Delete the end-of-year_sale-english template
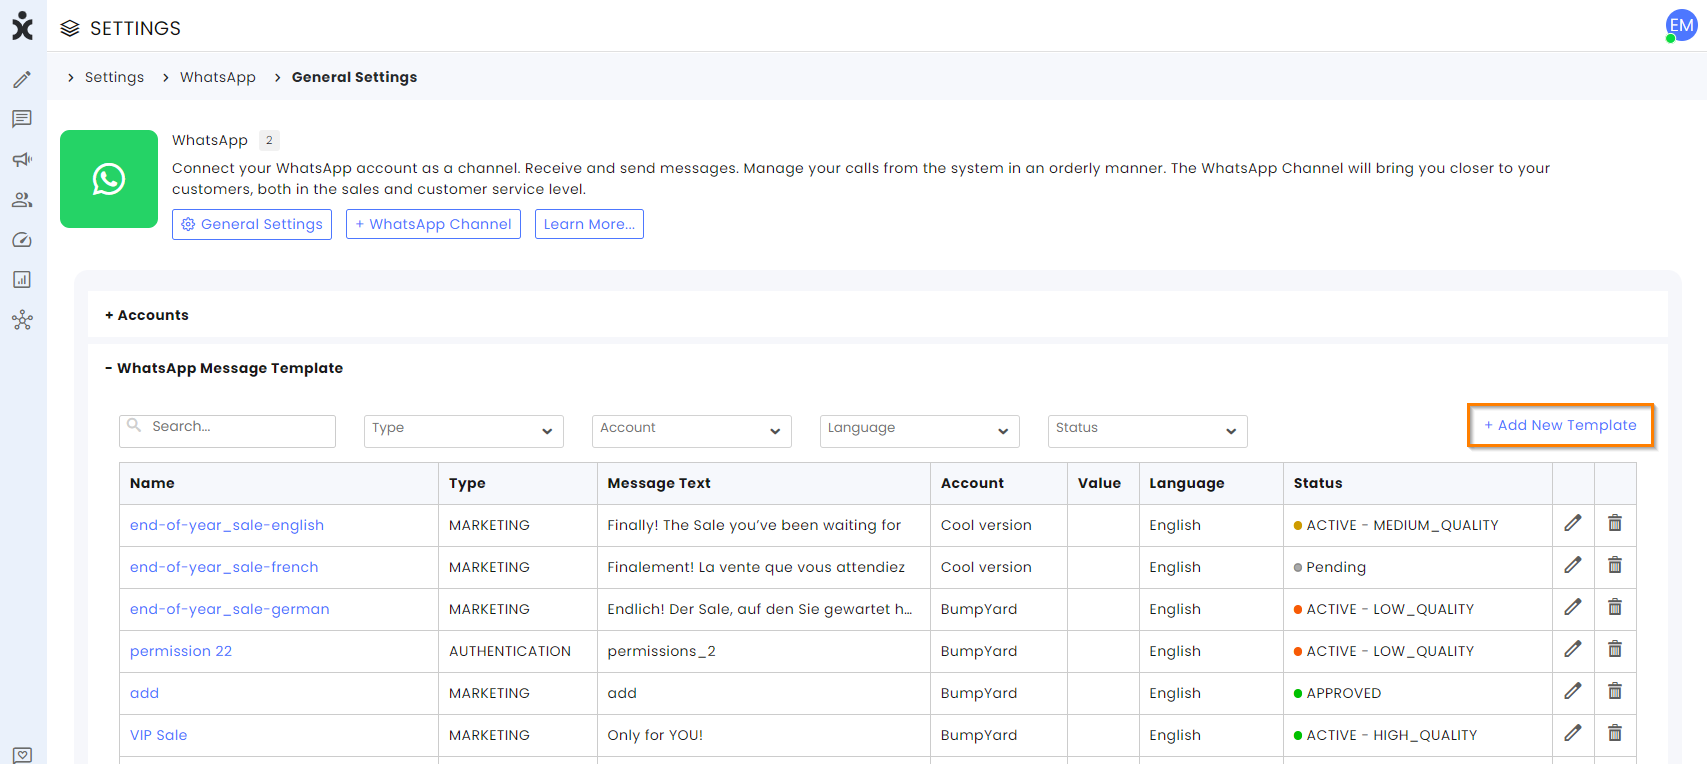This screenshot has width=1707, height=764. coord(1615,523)
